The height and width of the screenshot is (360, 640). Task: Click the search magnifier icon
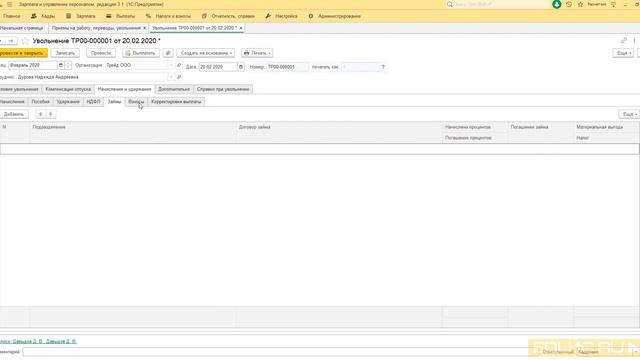[449, 4]
